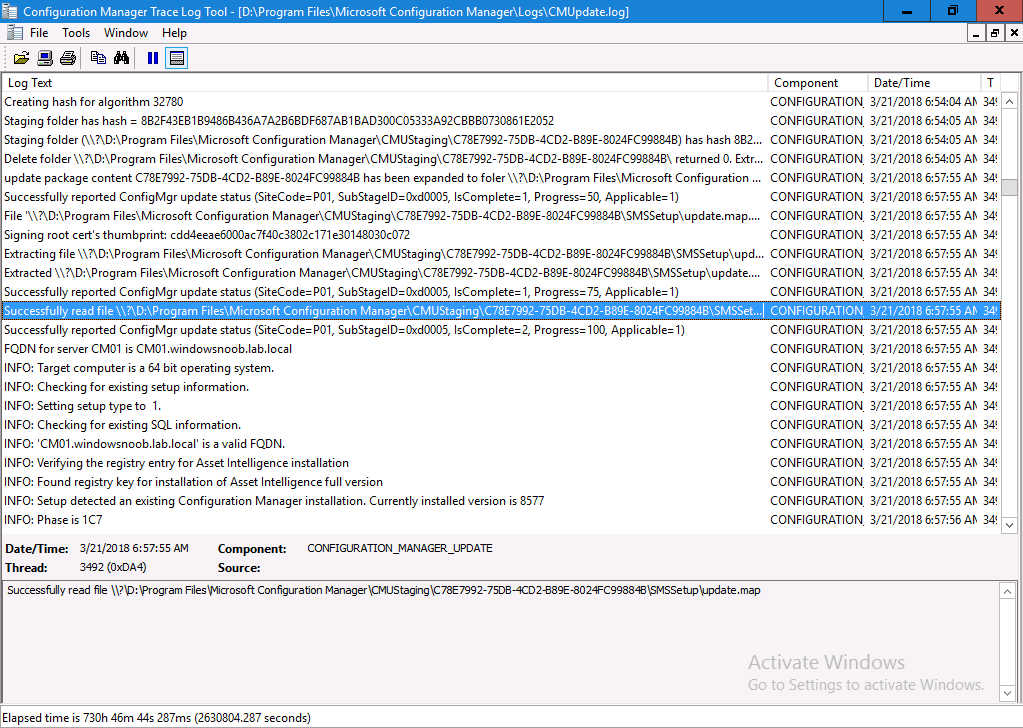1023x728 pixels.
Task: Select 'Verifying the registry entry' row
Action: 501,463
